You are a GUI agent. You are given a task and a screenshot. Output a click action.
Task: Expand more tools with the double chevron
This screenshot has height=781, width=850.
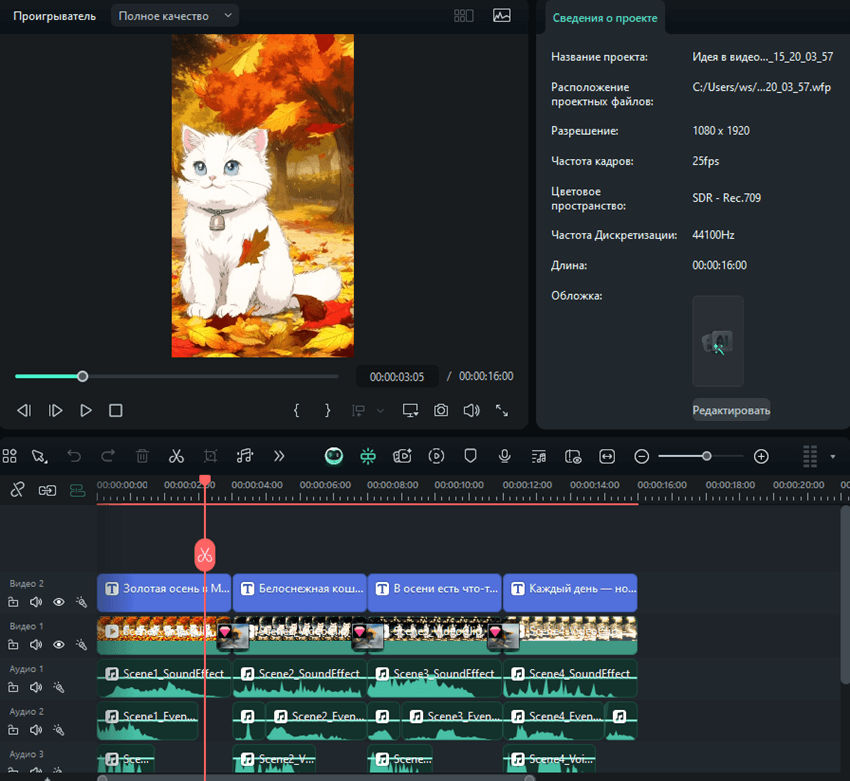tap(279, 456)
